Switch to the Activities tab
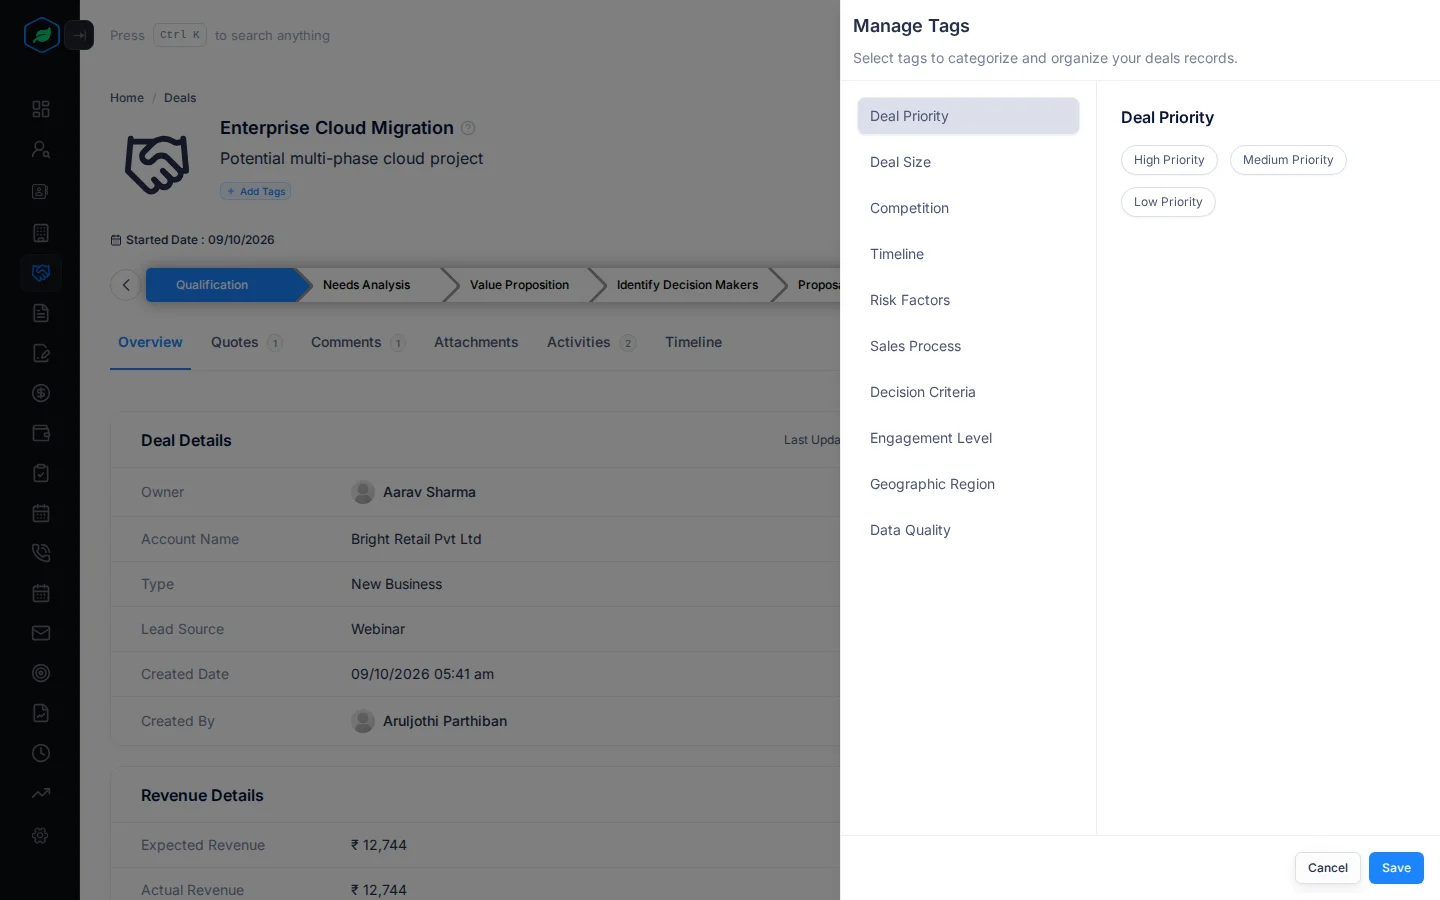The width and height of the screenshot is (1440, 900). pyautogui.click(x=591, y=342)
